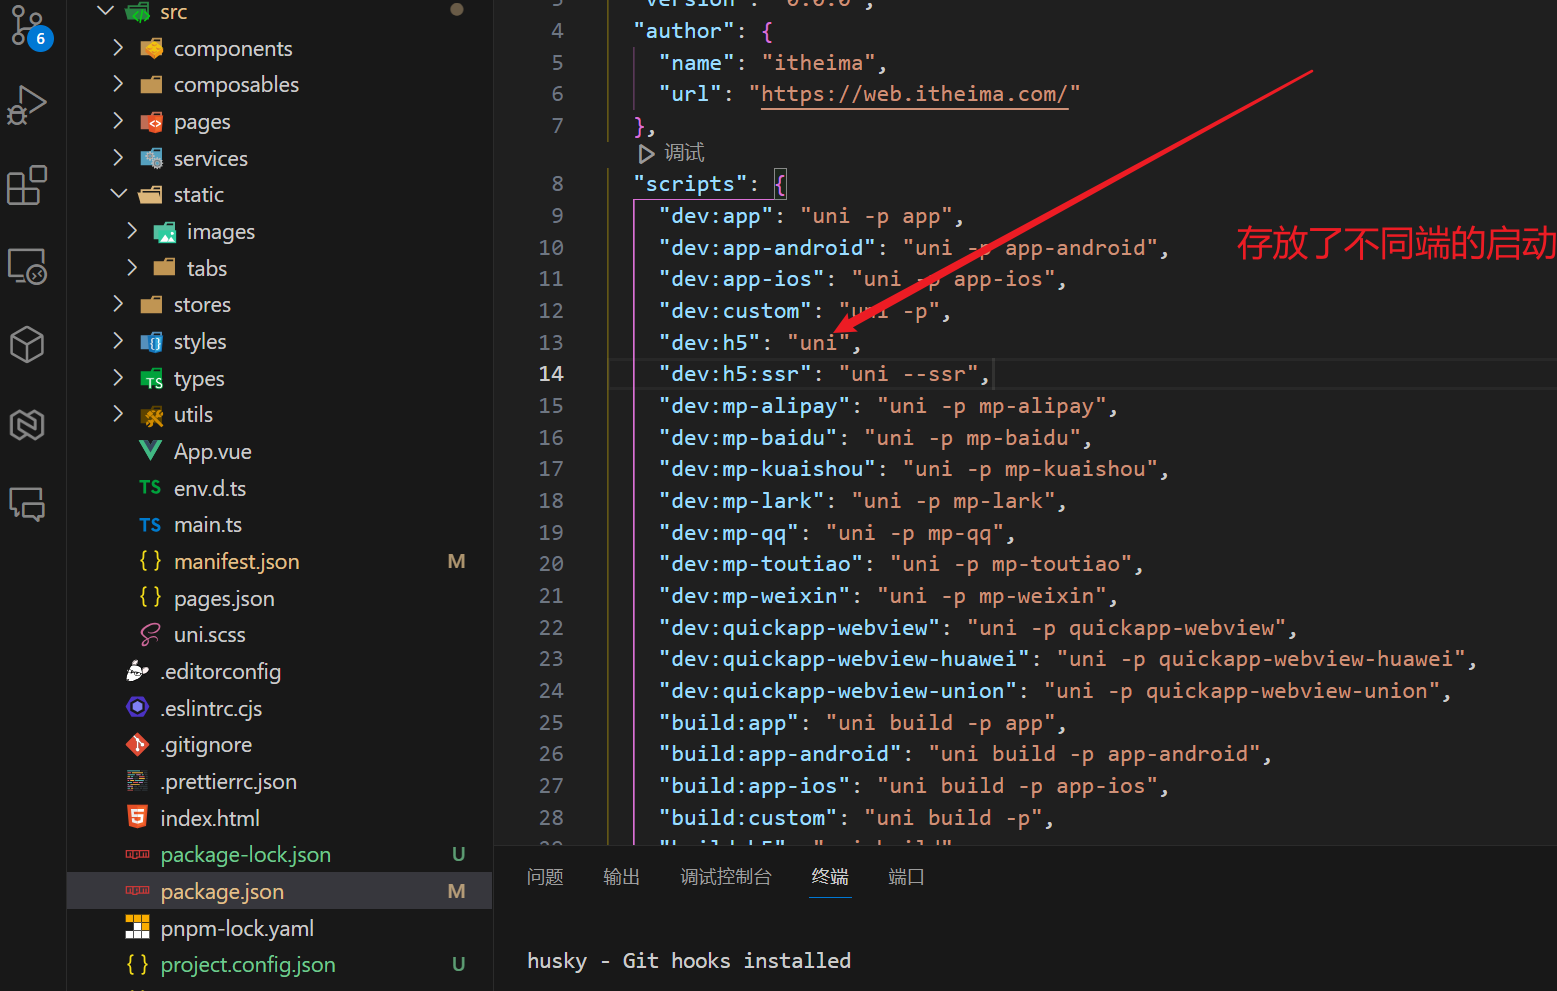Click the HTML5 icon of index.html
The height and width of the screenshot is (991, 1557).
138,817
